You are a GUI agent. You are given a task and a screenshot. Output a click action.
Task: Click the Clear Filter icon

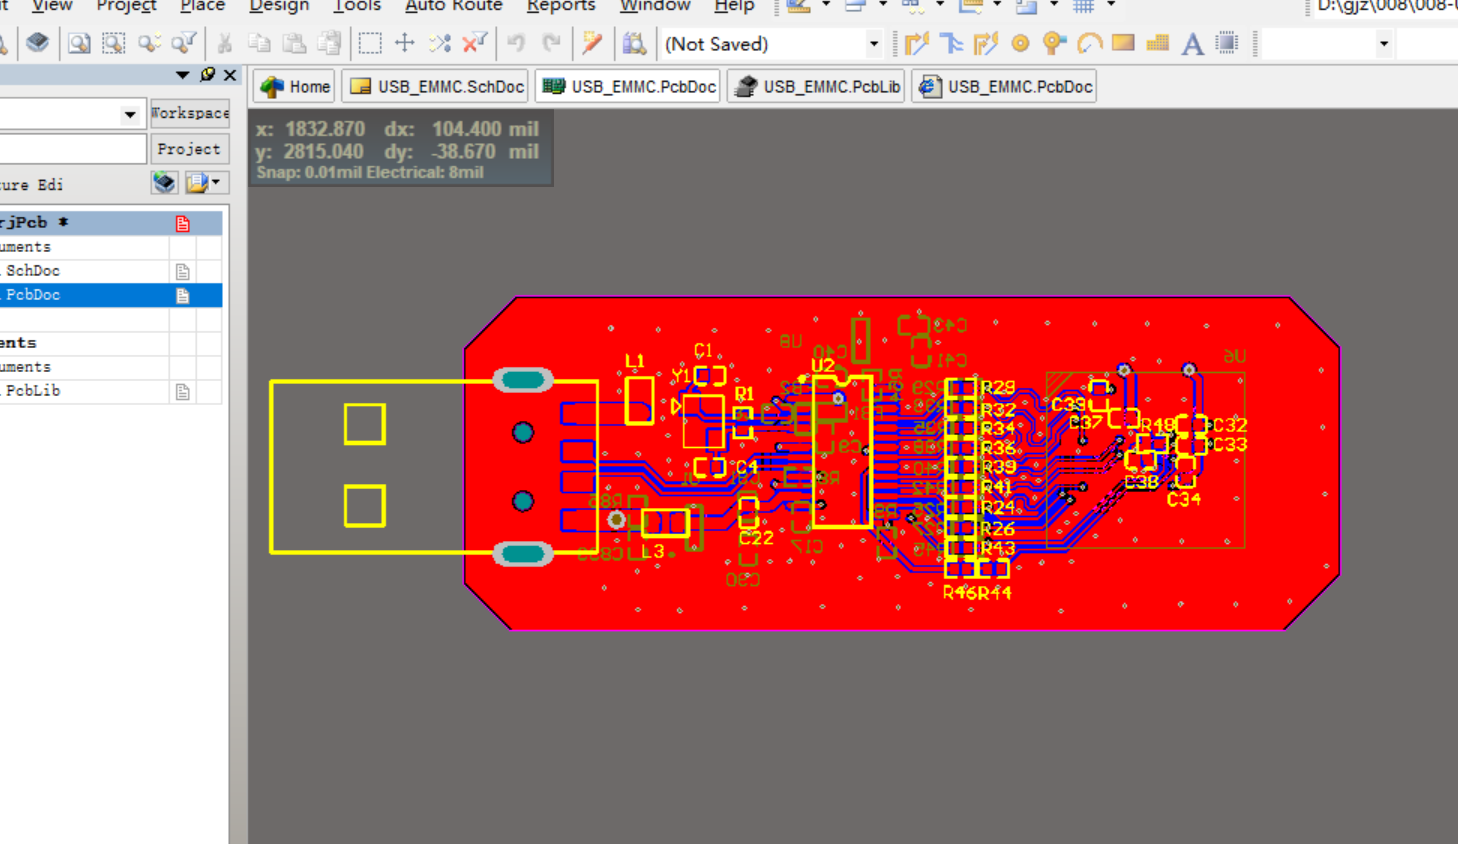475,43
